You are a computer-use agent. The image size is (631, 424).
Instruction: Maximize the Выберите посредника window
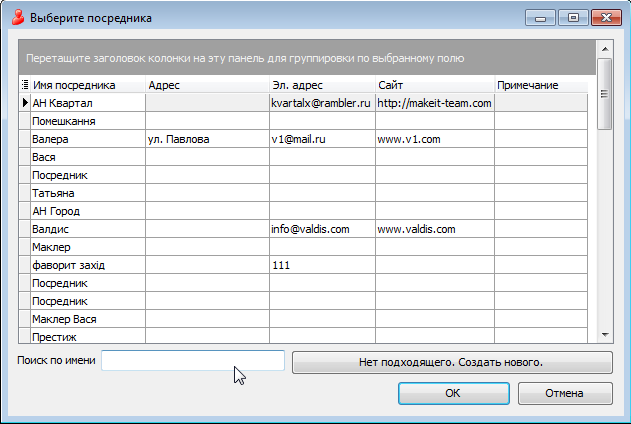point(573,17)
